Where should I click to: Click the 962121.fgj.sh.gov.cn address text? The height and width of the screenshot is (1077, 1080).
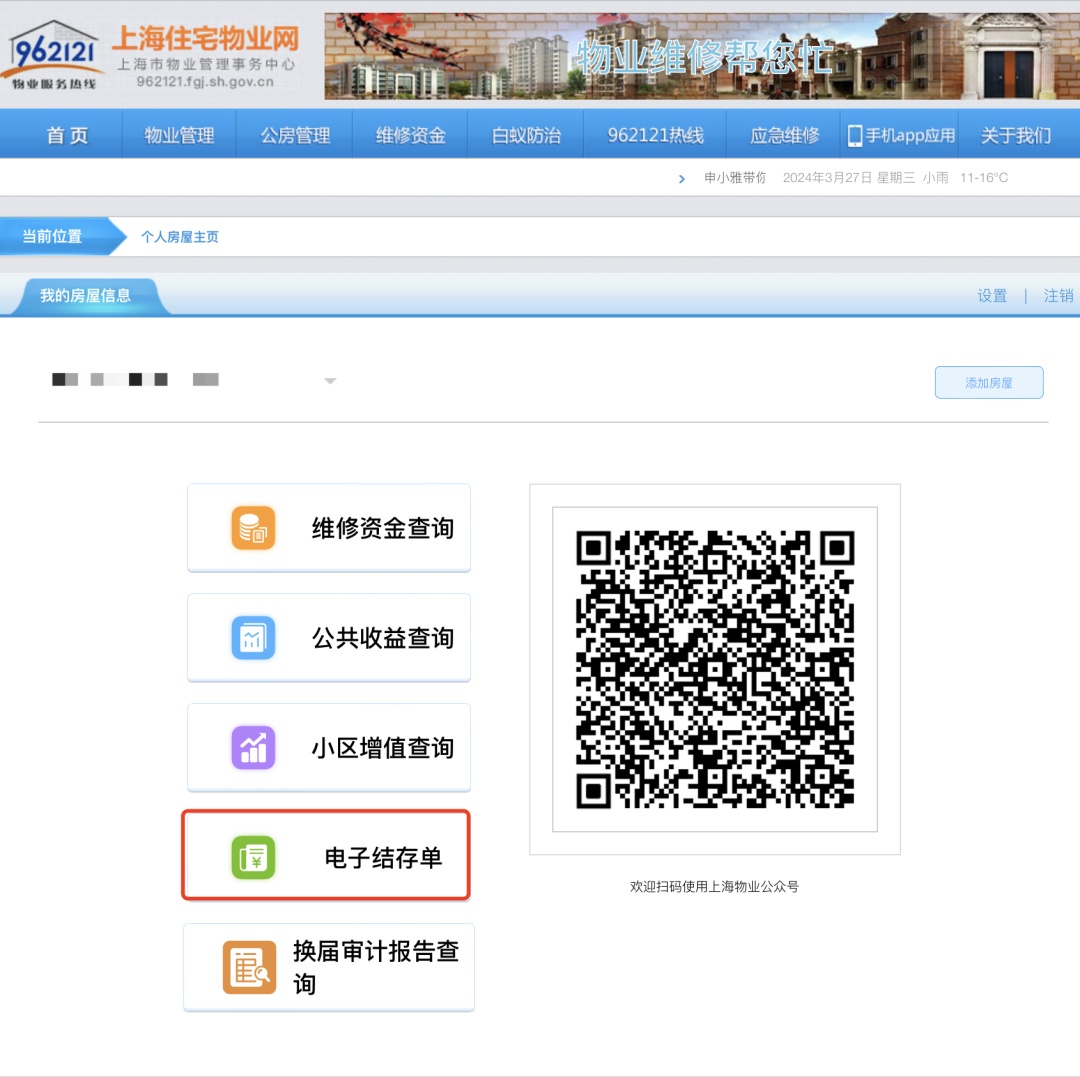pos(205,82)
